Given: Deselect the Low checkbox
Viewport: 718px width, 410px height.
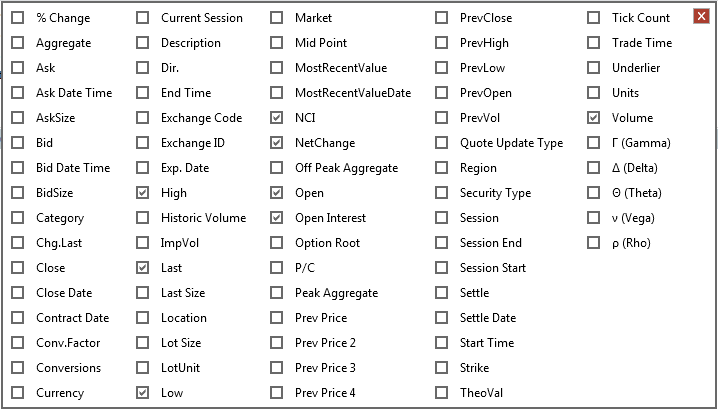Looking at the screenshot, I should click(142, 393).
